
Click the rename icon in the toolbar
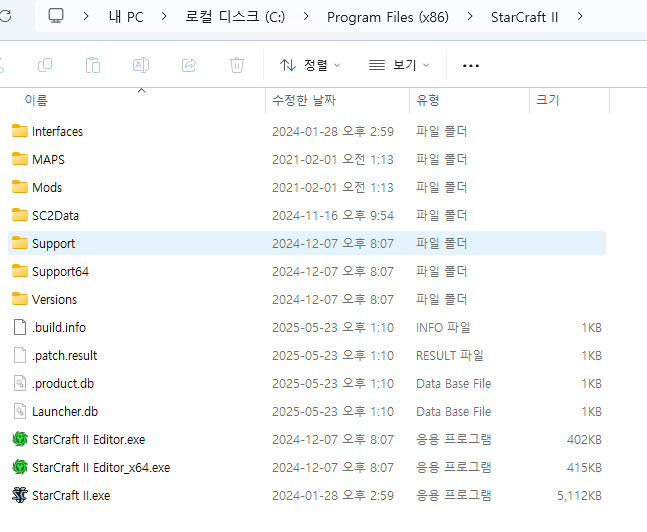point(141,65)
